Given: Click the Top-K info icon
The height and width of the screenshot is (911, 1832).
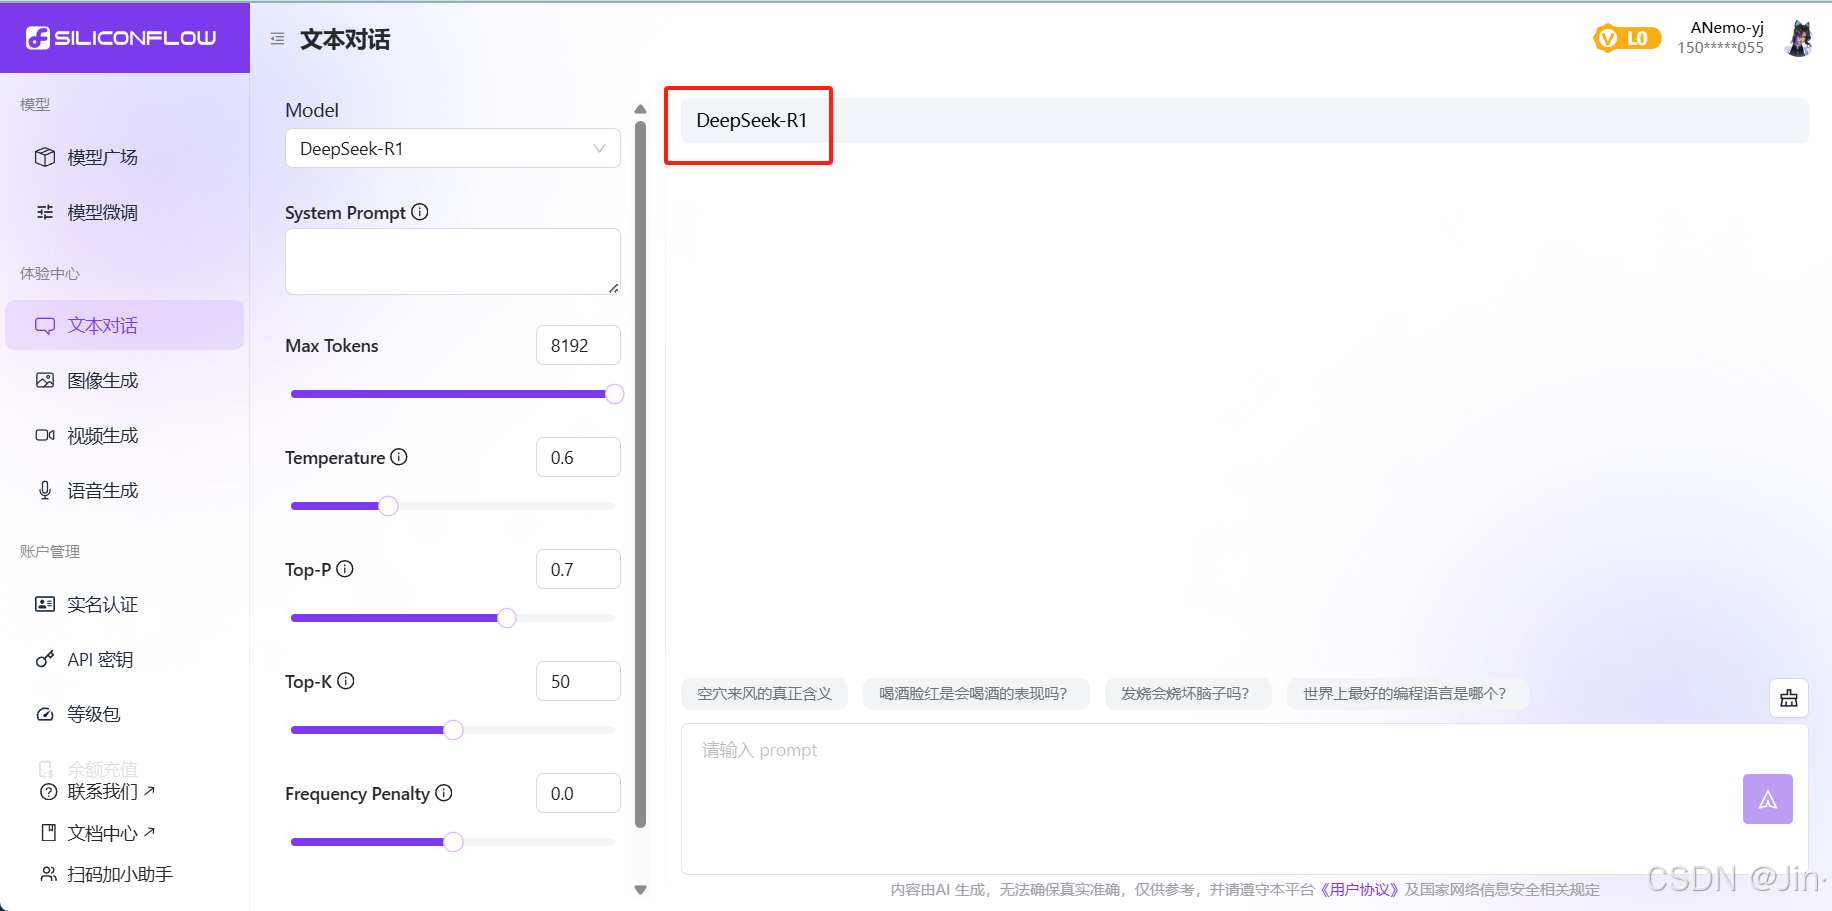Looking at the screenshot, I should coord(346,681).
